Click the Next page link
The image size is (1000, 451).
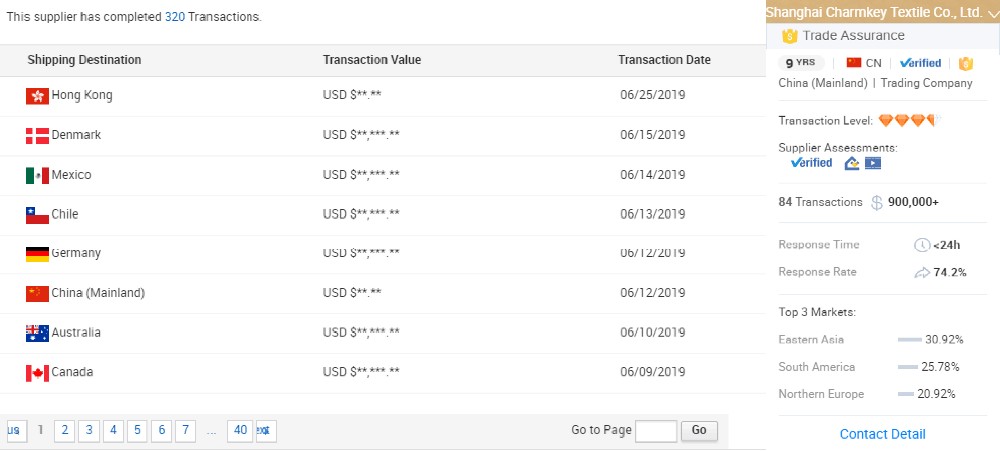point(265,430)
